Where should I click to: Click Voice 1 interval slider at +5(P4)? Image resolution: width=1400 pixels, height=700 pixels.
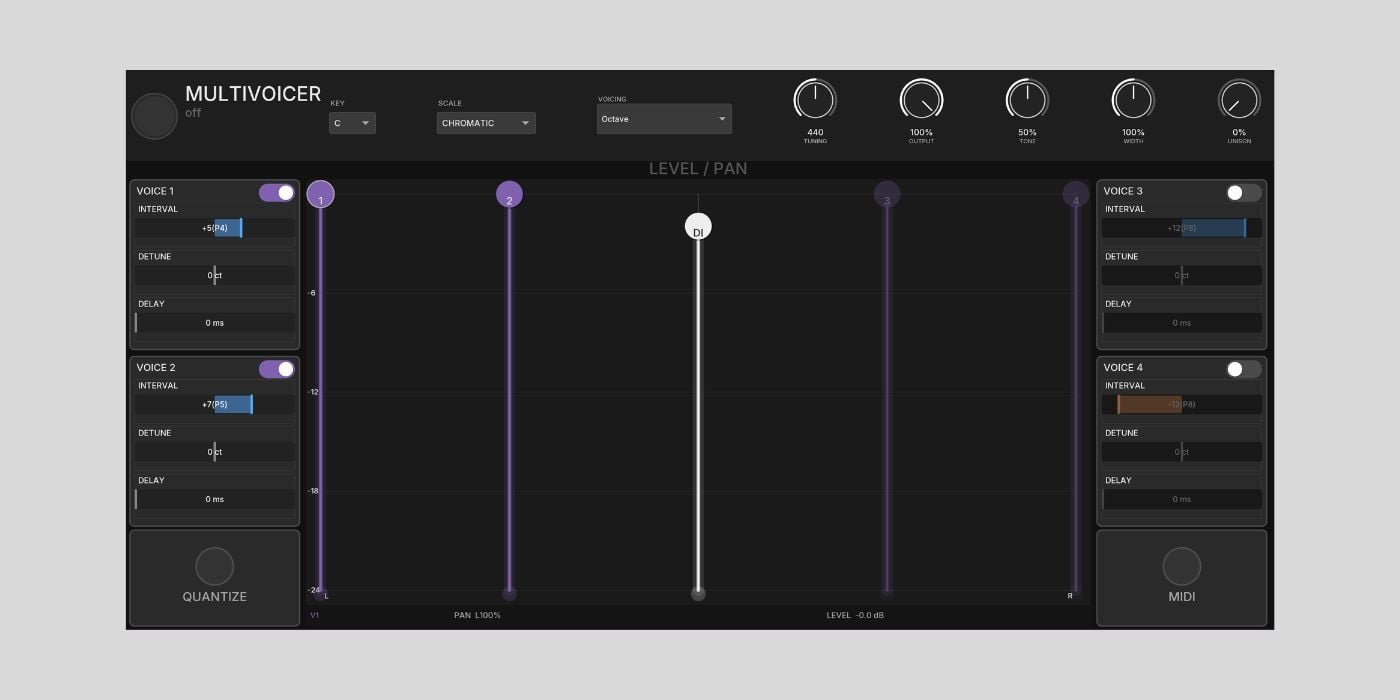215,228
